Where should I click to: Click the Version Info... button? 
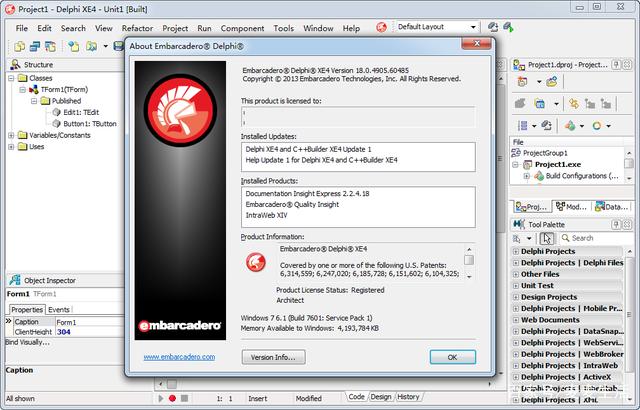tap(273, 357)
